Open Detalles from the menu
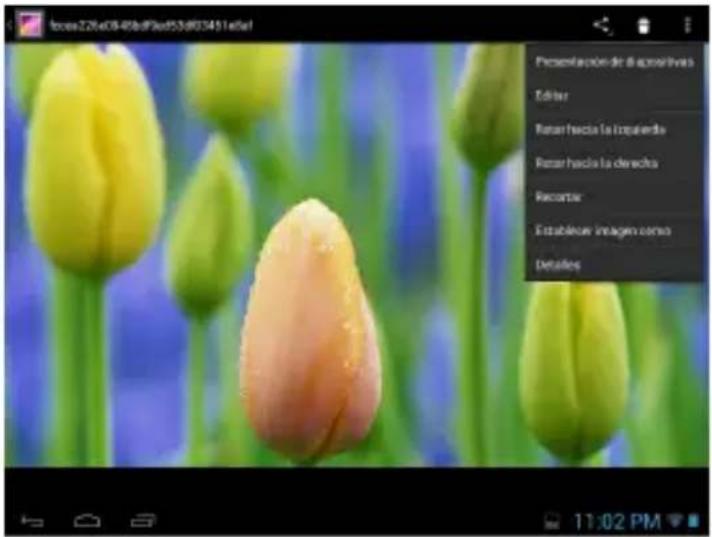 click(614, 265)
